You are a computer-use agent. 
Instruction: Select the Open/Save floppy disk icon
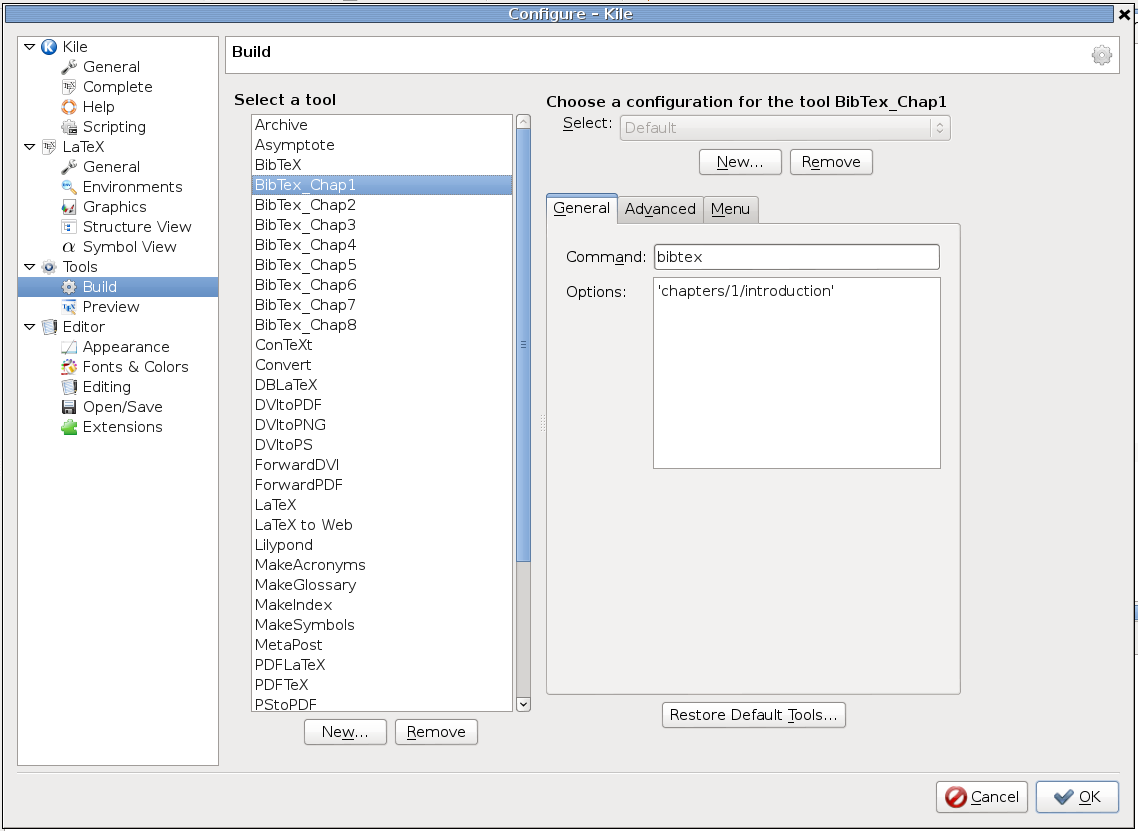[x=69, y=406]
